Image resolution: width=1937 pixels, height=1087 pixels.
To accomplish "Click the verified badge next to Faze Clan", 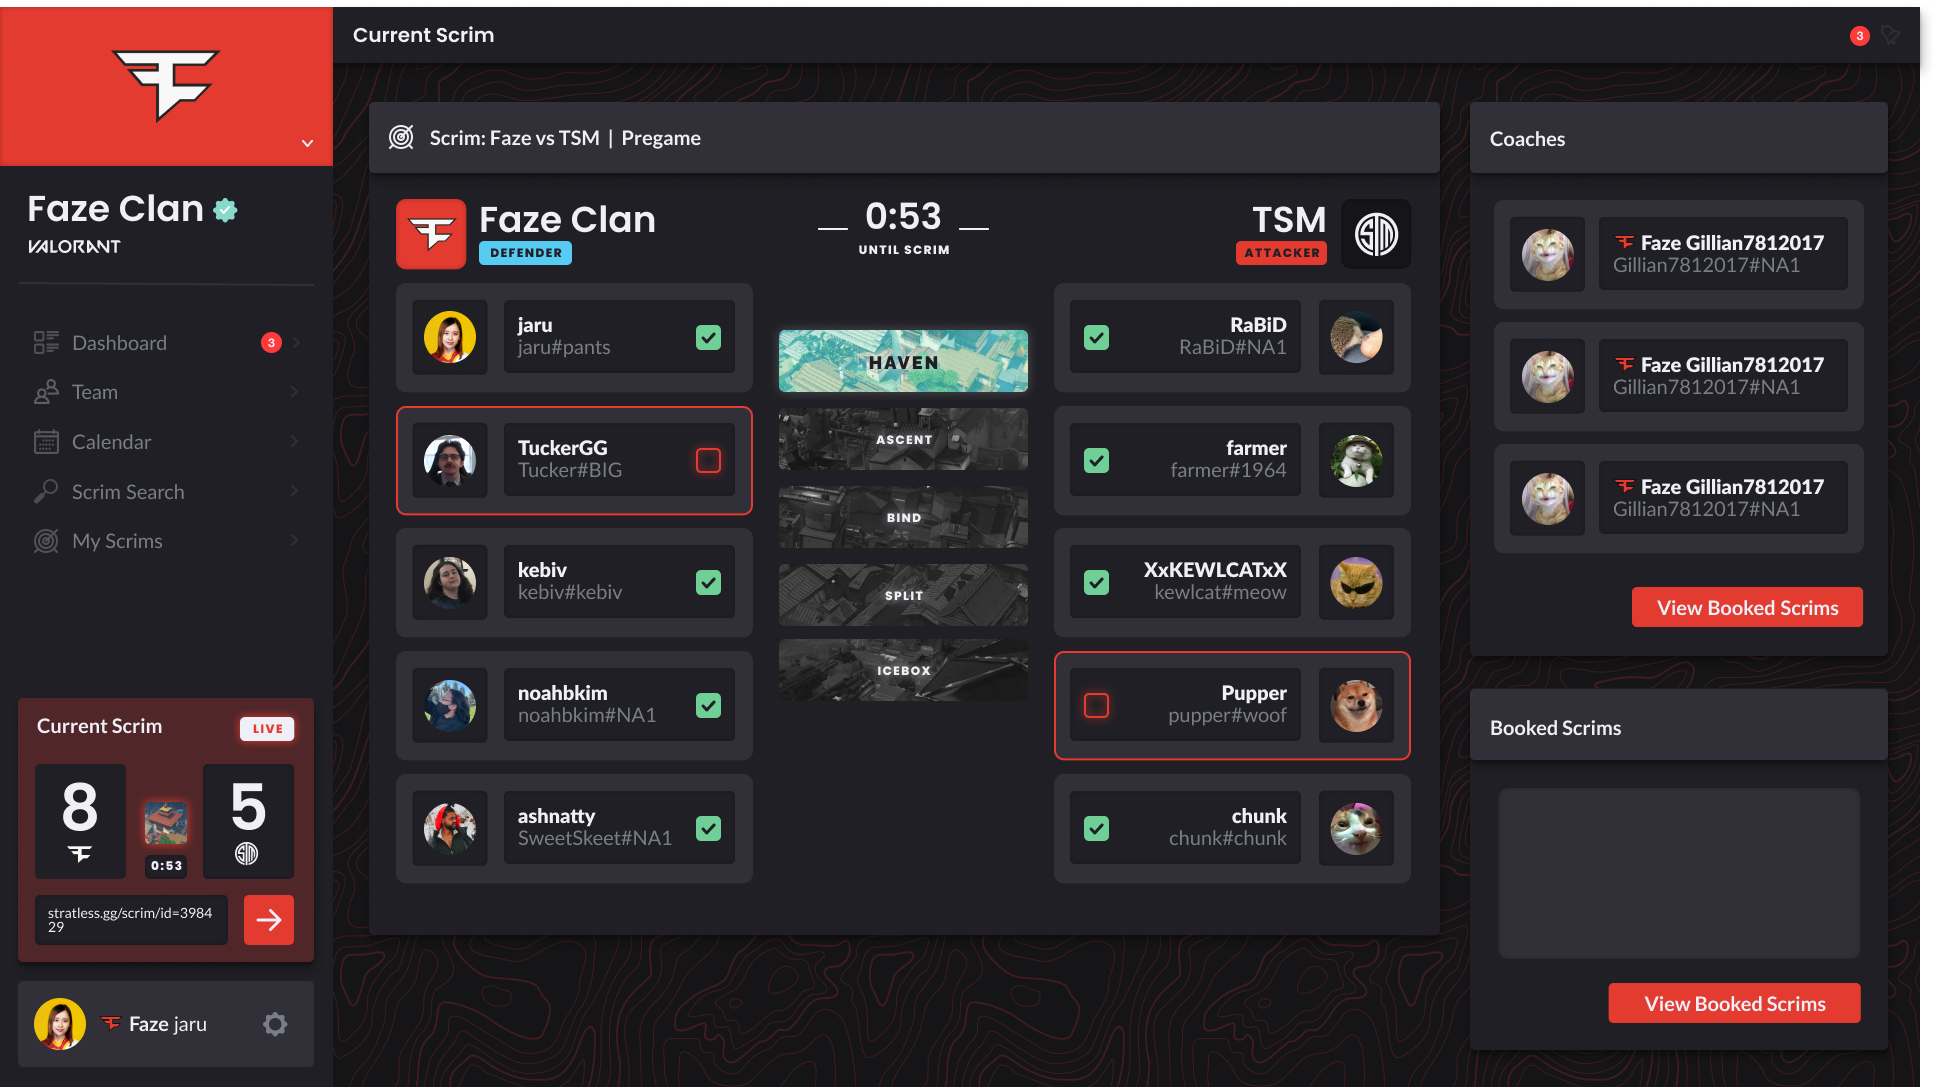I will [226, 210].
